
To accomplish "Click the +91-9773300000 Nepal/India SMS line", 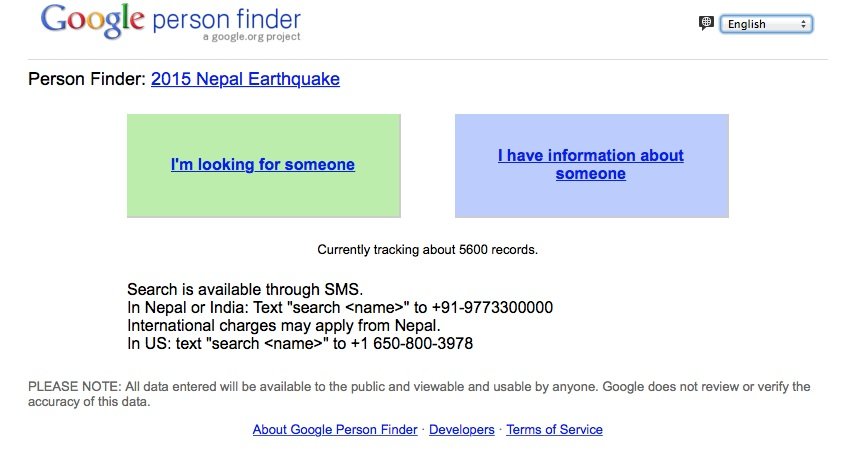I will tap(340, 308).
